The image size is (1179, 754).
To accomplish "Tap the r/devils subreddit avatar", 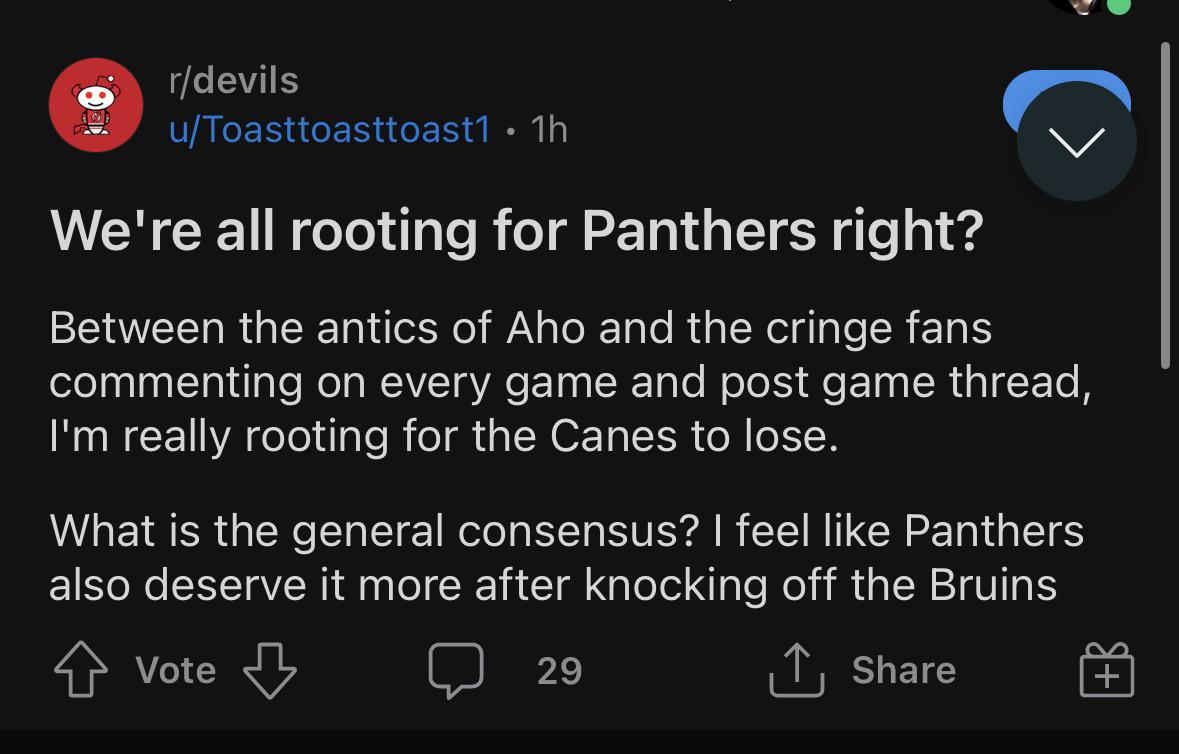I will coord(96,105).
